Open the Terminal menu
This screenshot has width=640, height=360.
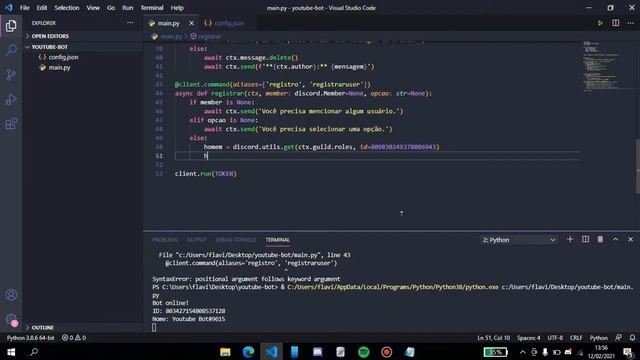click(152, 8)
